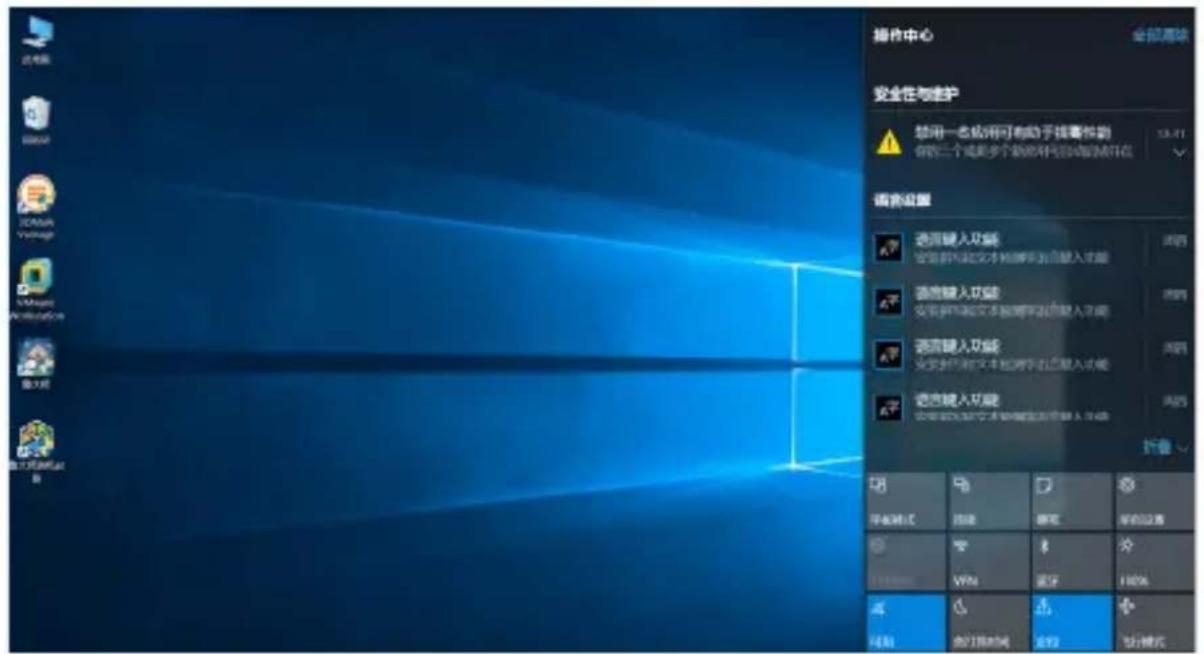
Task: Open the Recycle Bin desktop icon
Action: coord(37,121)
